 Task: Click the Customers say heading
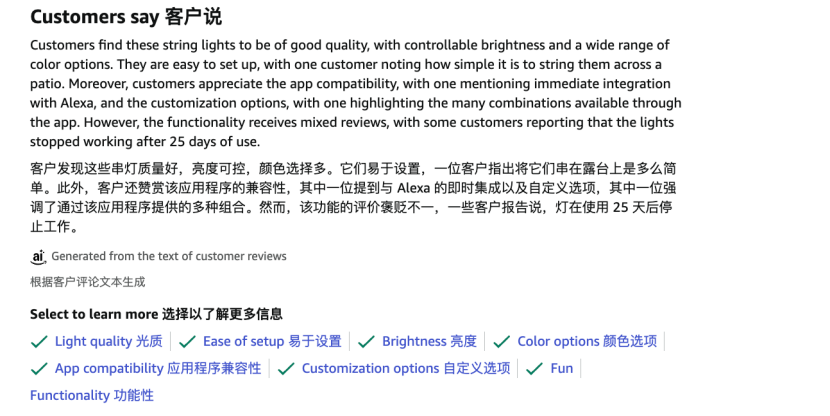pos(126,17)
